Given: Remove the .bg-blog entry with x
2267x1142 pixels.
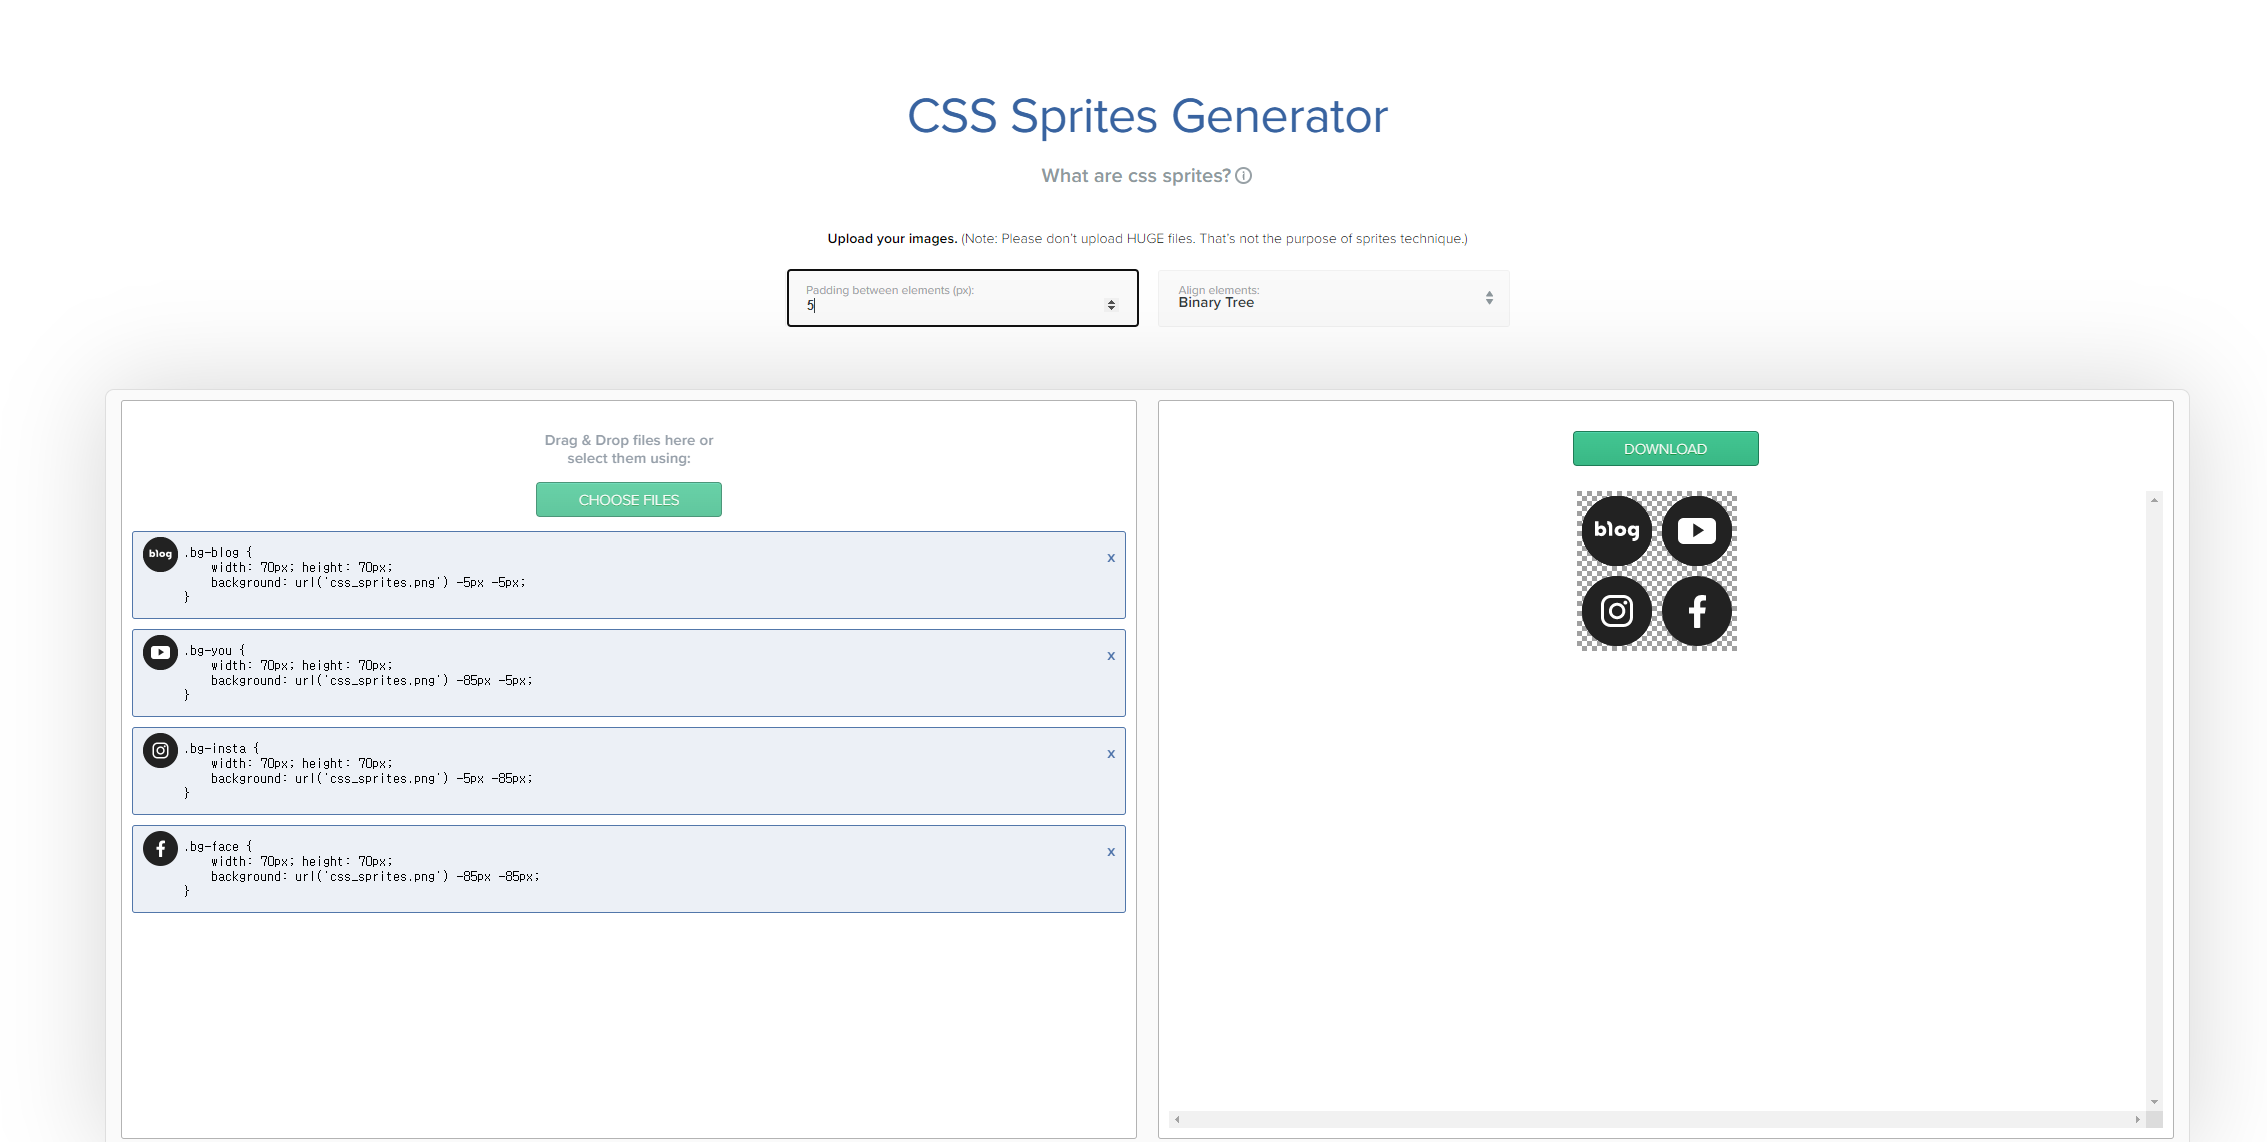Looking at the screenshot, I should (x=1110, y=558).
